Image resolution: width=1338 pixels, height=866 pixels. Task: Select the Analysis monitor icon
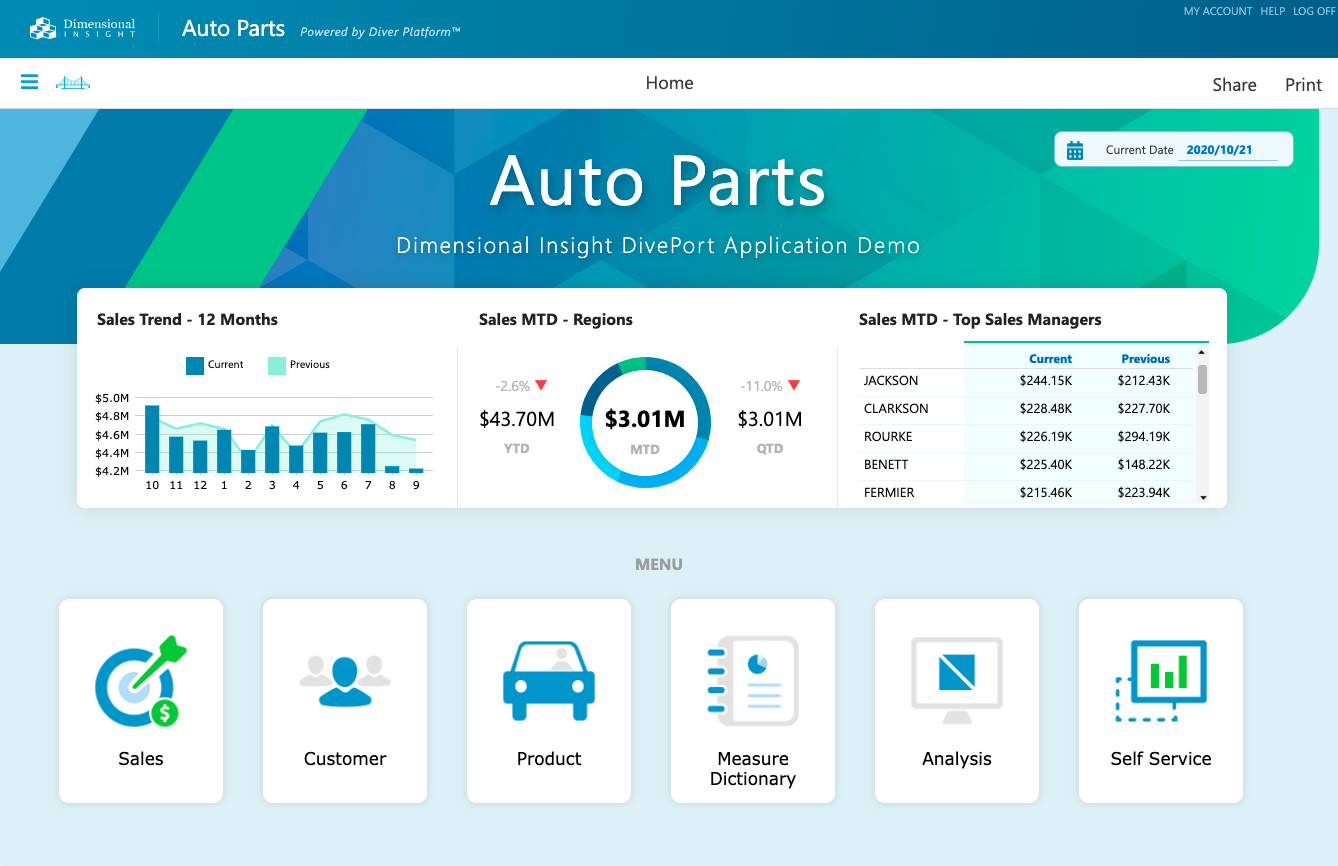pyautogui.click(x=956, y=681)
